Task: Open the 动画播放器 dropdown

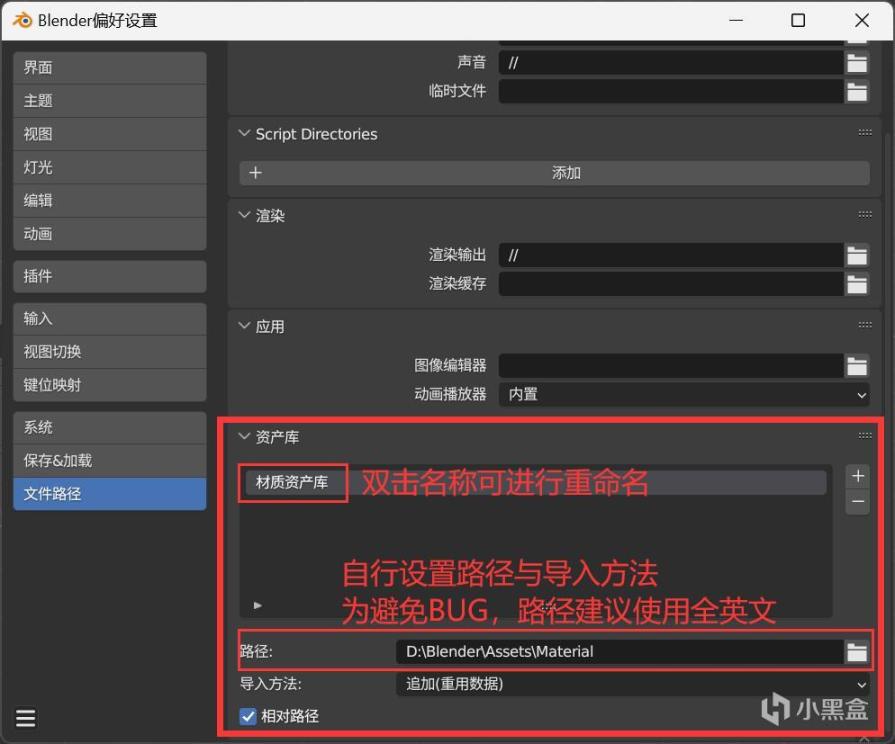Action: (684, 395)
